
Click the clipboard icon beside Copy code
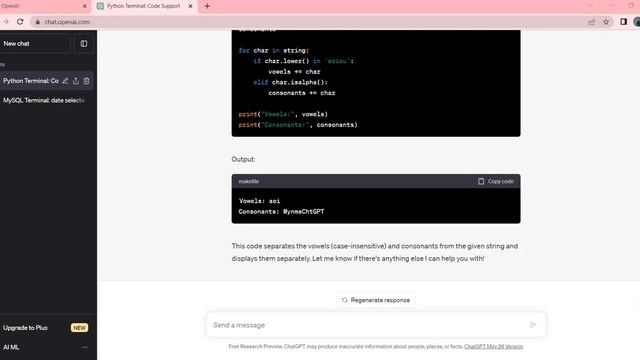click(x=481, y=181)
